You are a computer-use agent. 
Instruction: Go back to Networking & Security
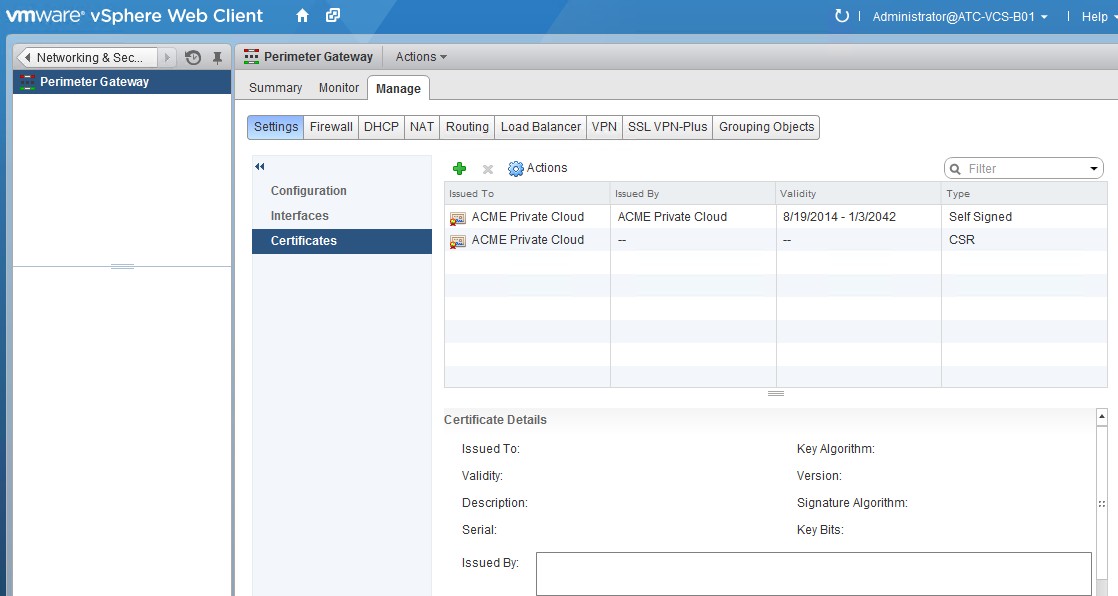point(87,57)
